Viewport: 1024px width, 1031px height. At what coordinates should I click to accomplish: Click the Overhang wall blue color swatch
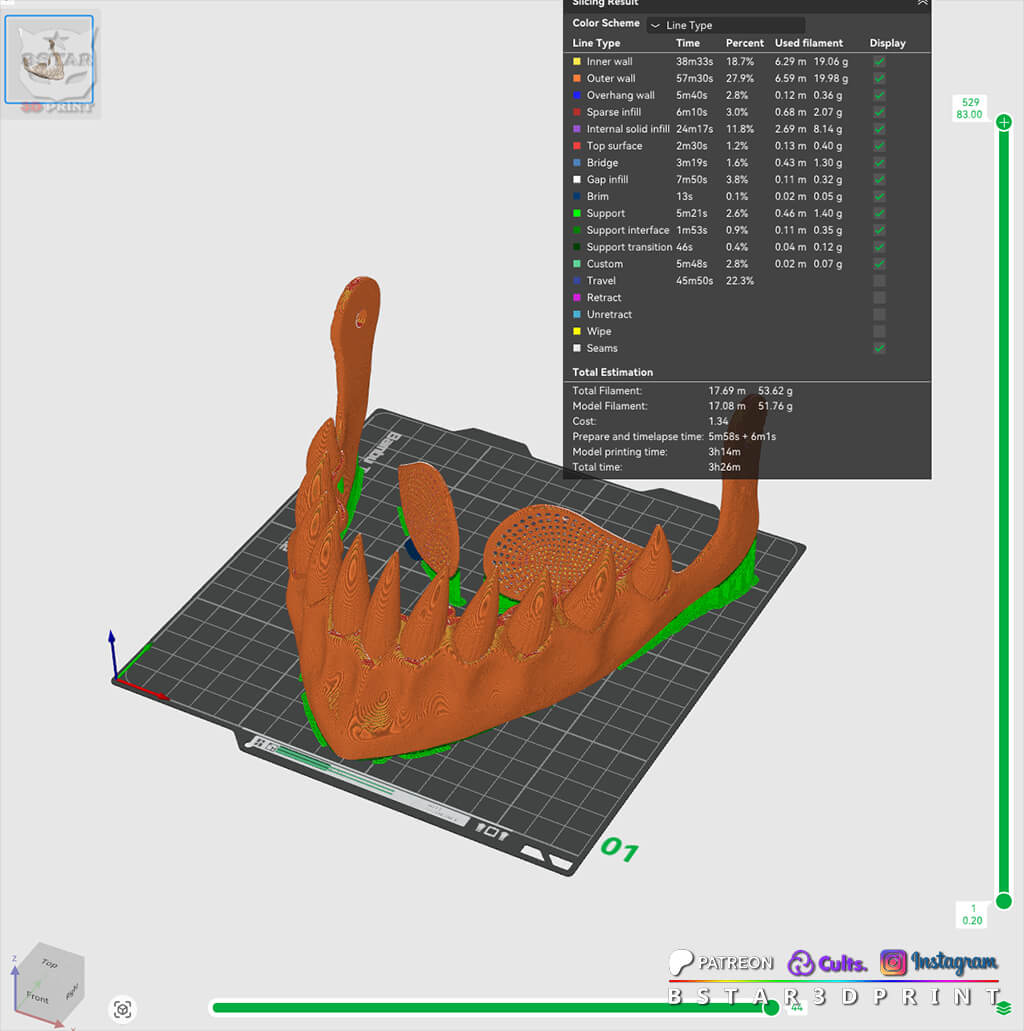(577, 95)
